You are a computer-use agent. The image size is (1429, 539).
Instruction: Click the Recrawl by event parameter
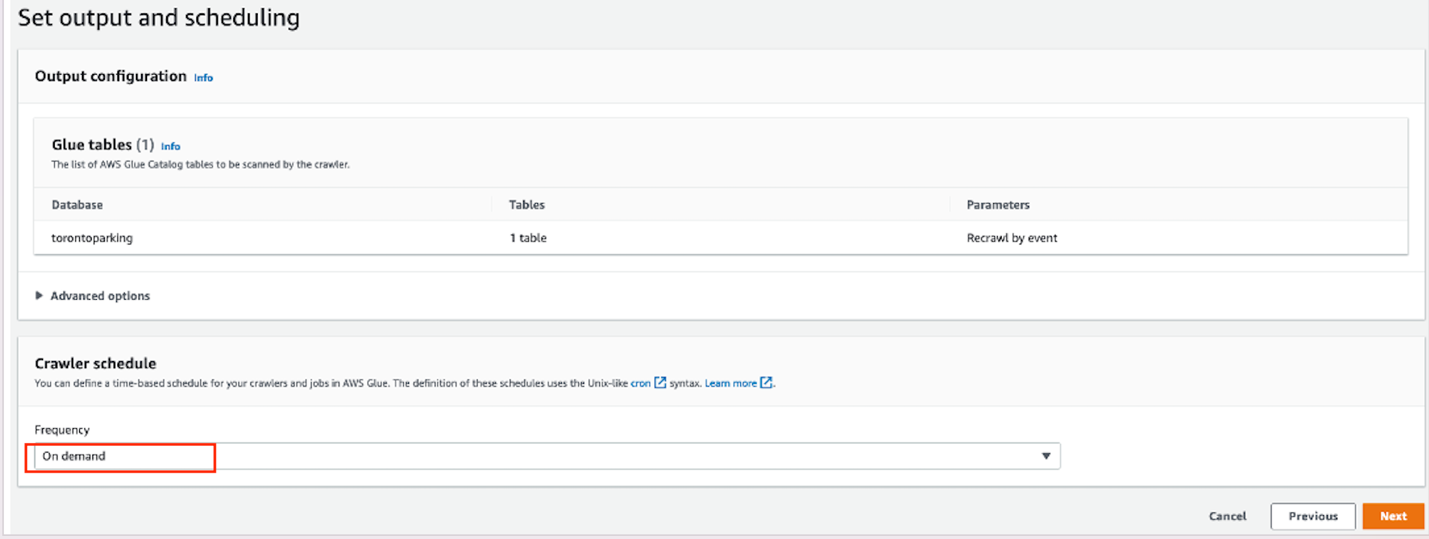coord(1012,238)
